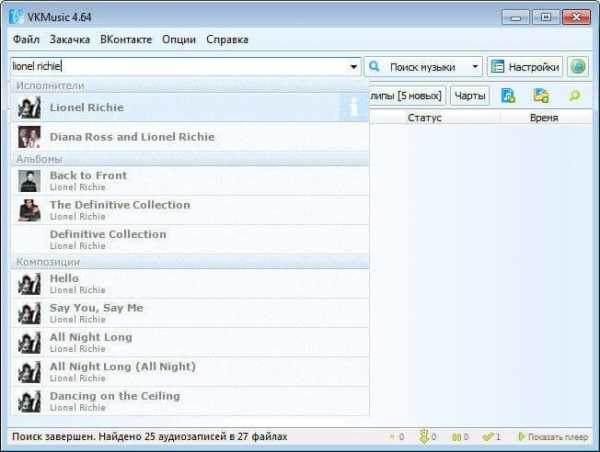
Task: Minimize the VKMusic window
Action: pos(515,17)
